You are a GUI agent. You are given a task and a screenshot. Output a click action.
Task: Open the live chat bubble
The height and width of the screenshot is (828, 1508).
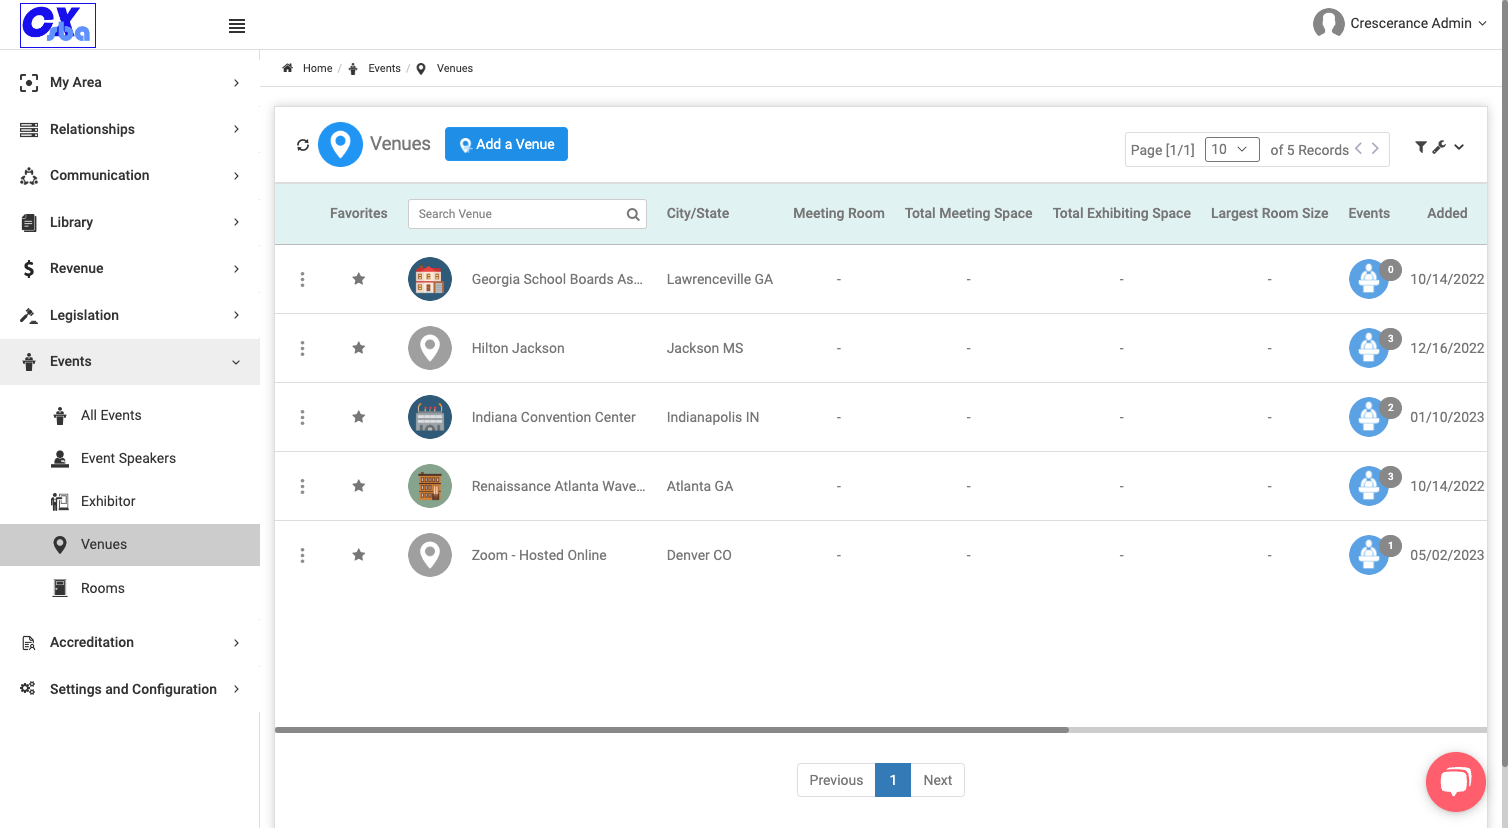pos(1455,781)
